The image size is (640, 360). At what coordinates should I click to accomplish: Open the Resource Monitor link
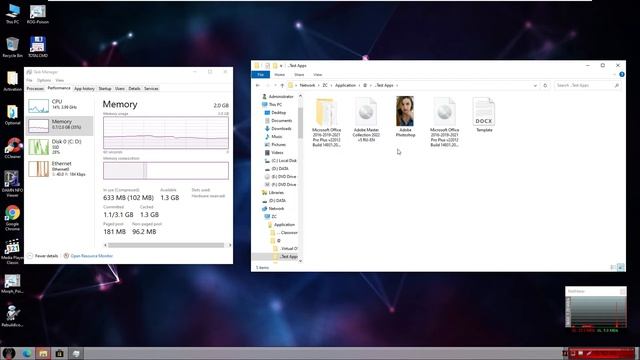coord(91,256)
